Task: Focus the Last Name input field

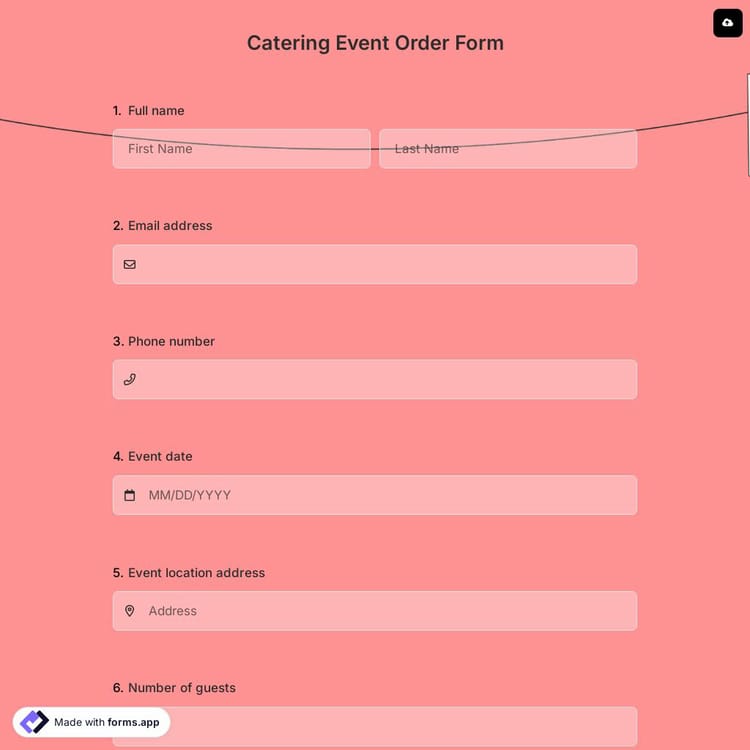Action: click(x=508, y=149)
